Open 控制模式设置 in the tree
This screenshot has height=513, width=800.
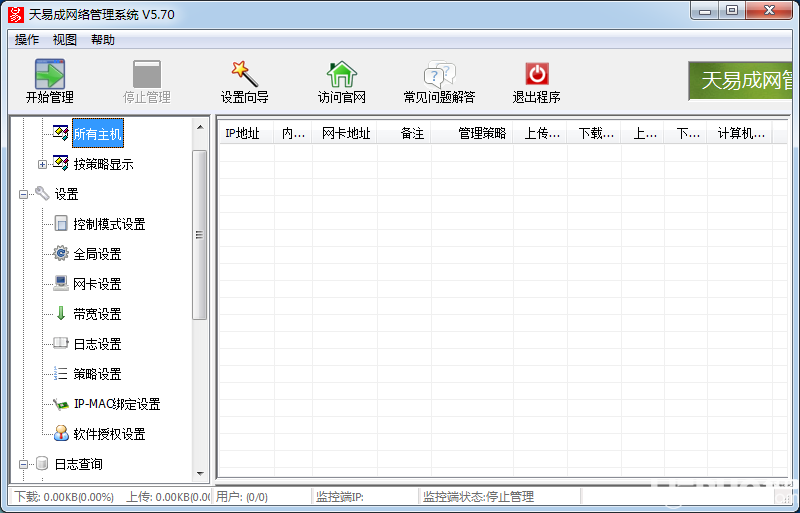[109, 224]
